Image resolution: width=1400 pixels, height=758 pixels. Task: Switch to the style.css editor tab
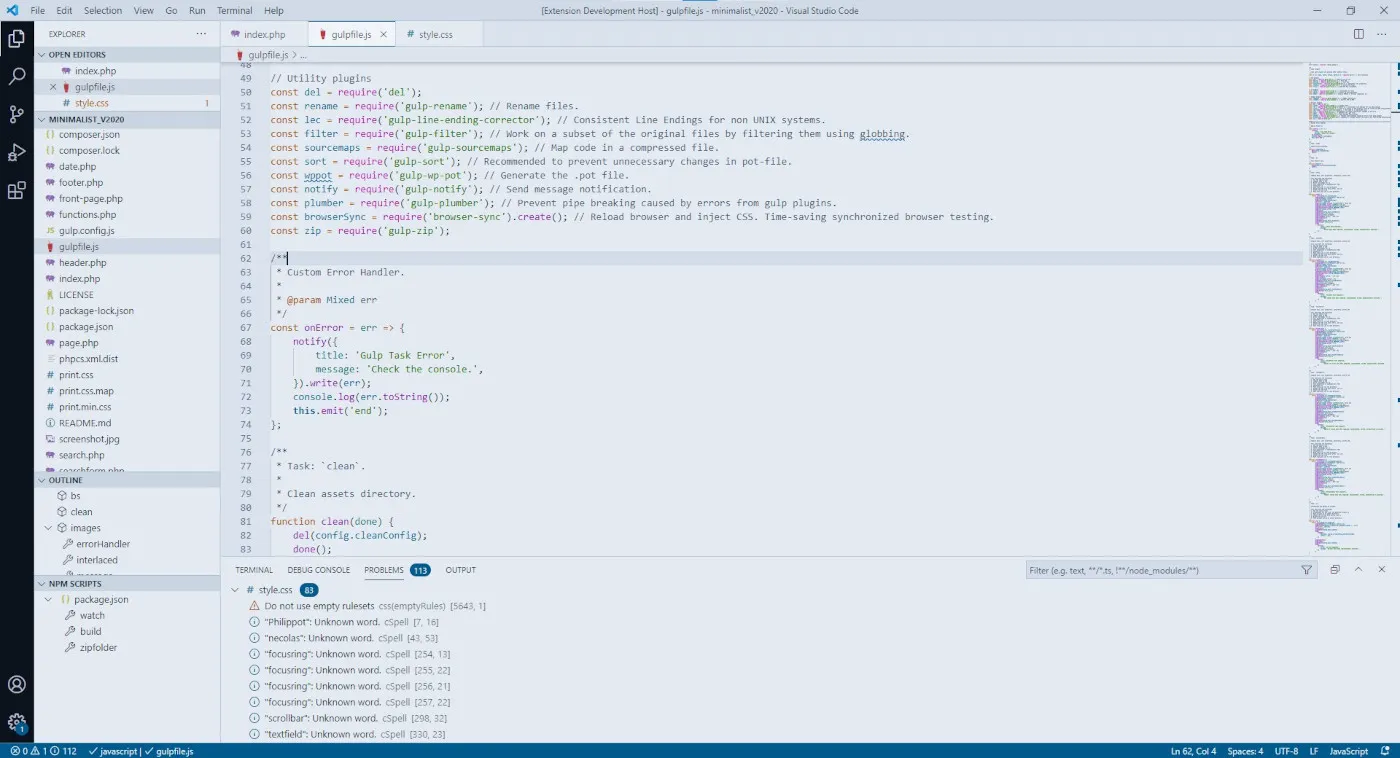435,34
